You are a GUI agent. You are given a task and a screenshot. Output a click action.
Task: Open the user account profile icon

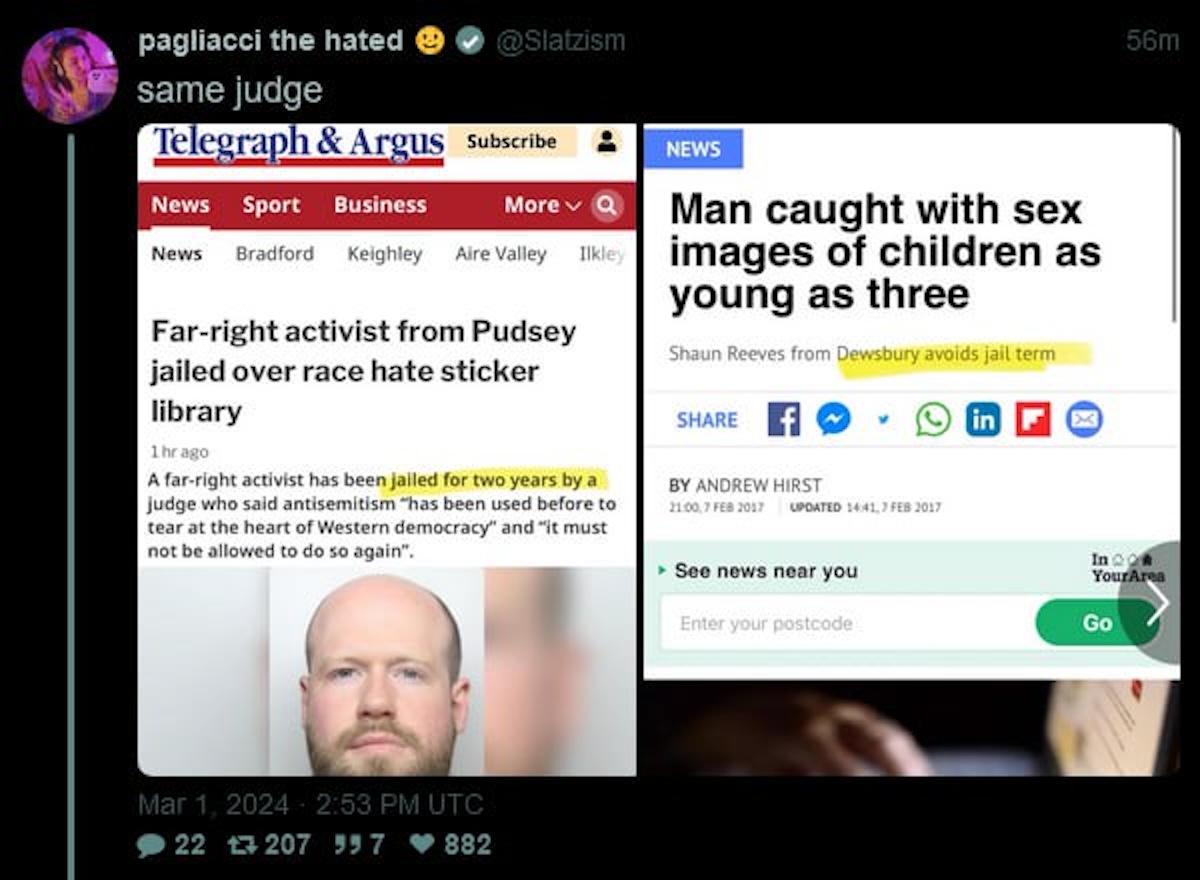coord(607,141)
